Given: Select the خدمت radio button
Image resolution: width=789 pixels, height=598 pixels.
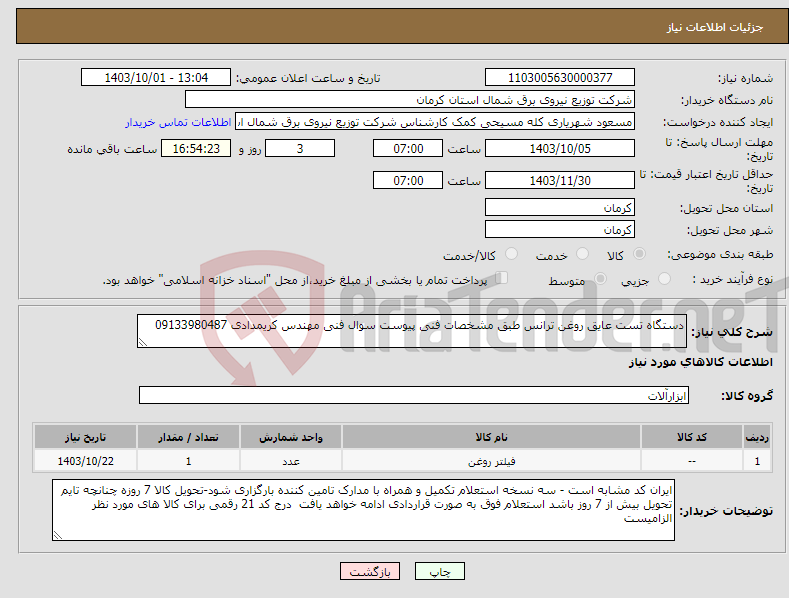Looking at the screenshot, I should coord(582,254).
